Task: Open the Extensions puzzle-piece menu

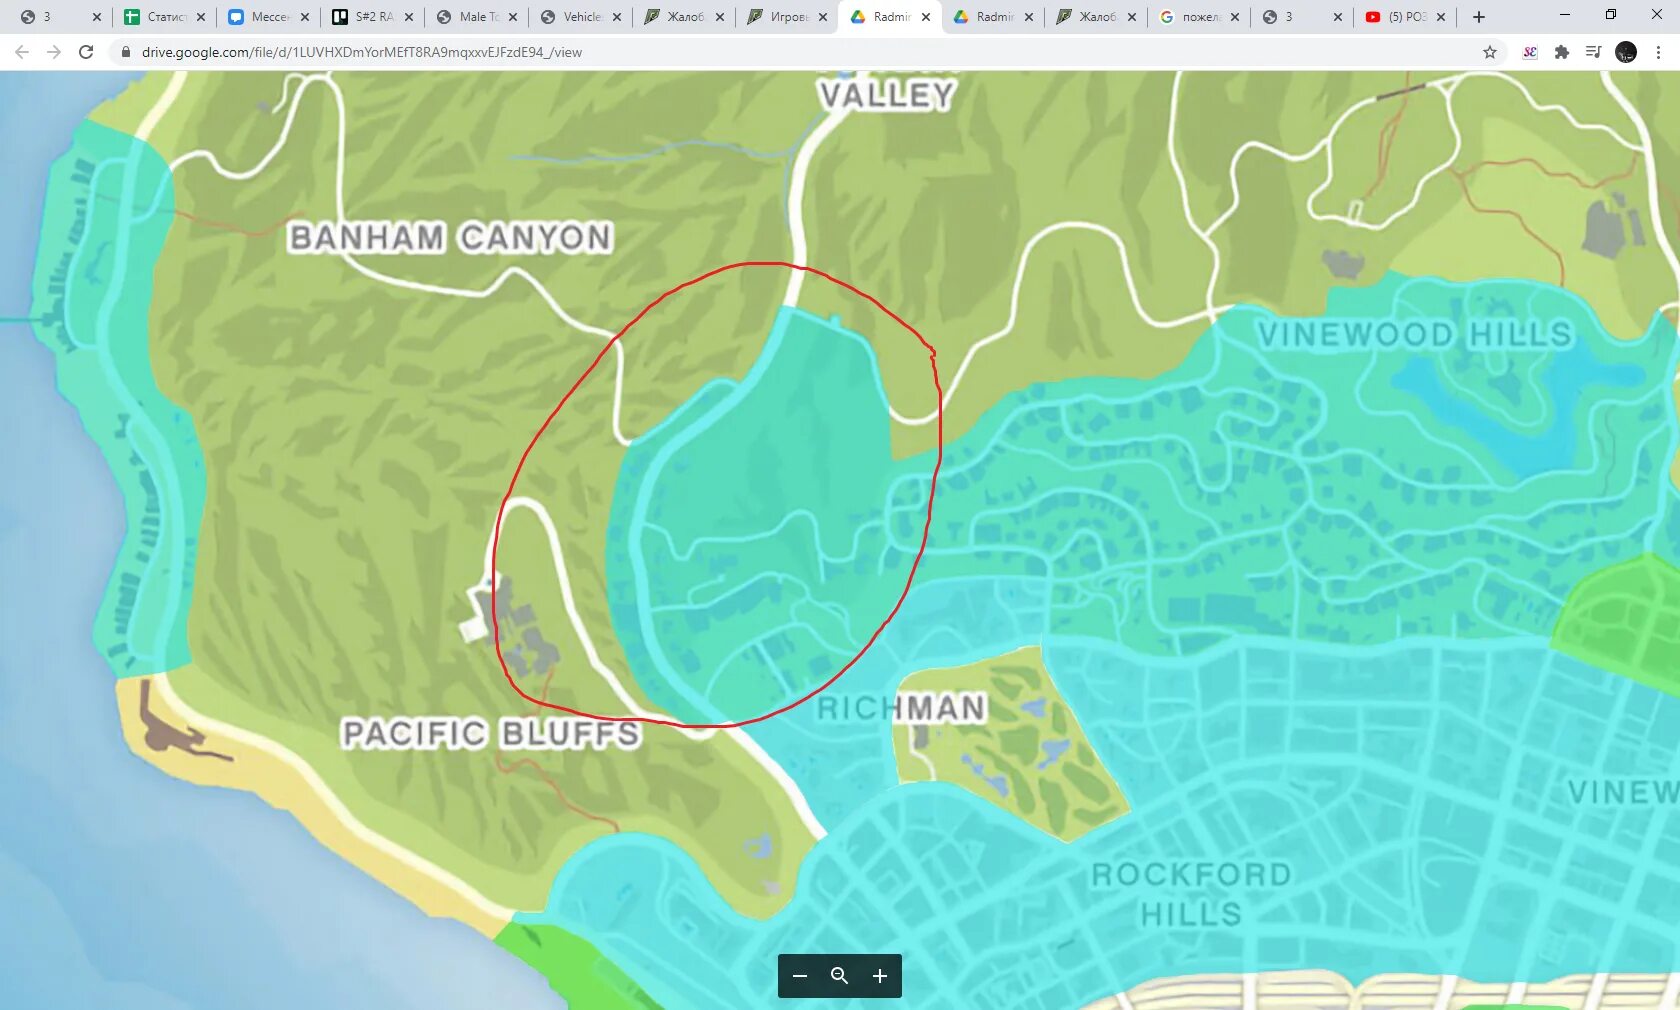Action: (x=1562, y=52)
